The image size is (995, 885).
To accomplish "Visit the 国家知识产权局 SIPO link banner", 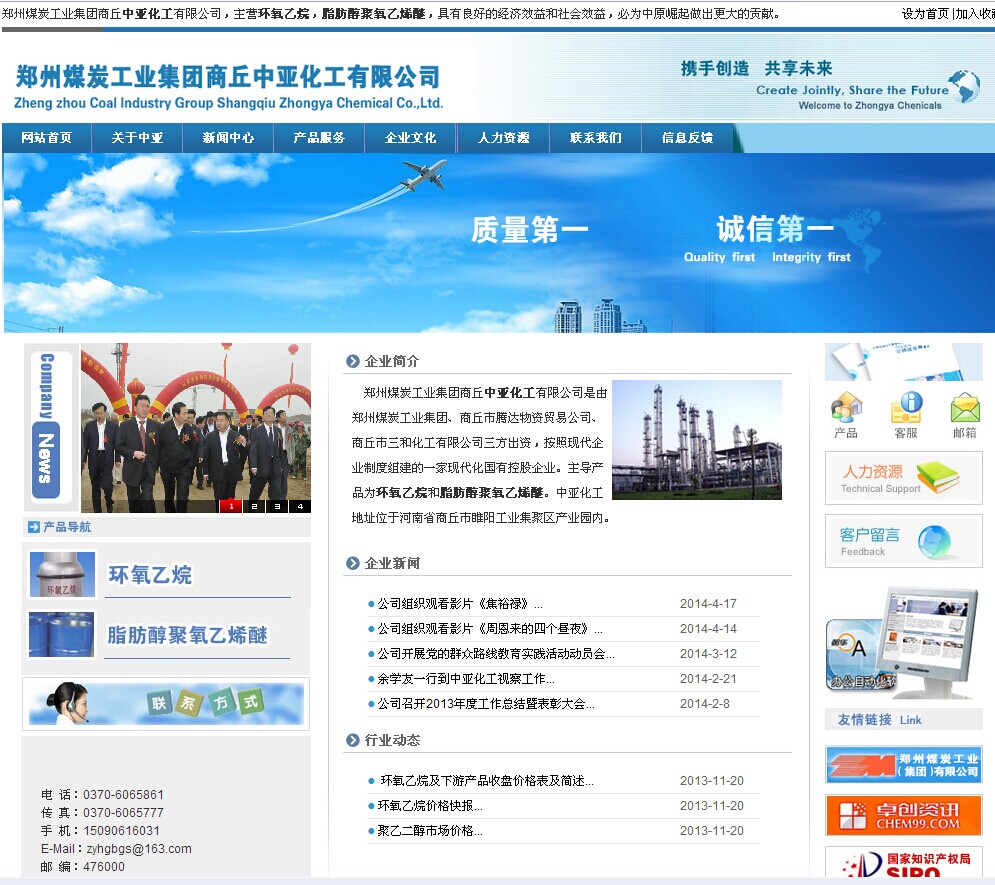I will click(904, 863).
